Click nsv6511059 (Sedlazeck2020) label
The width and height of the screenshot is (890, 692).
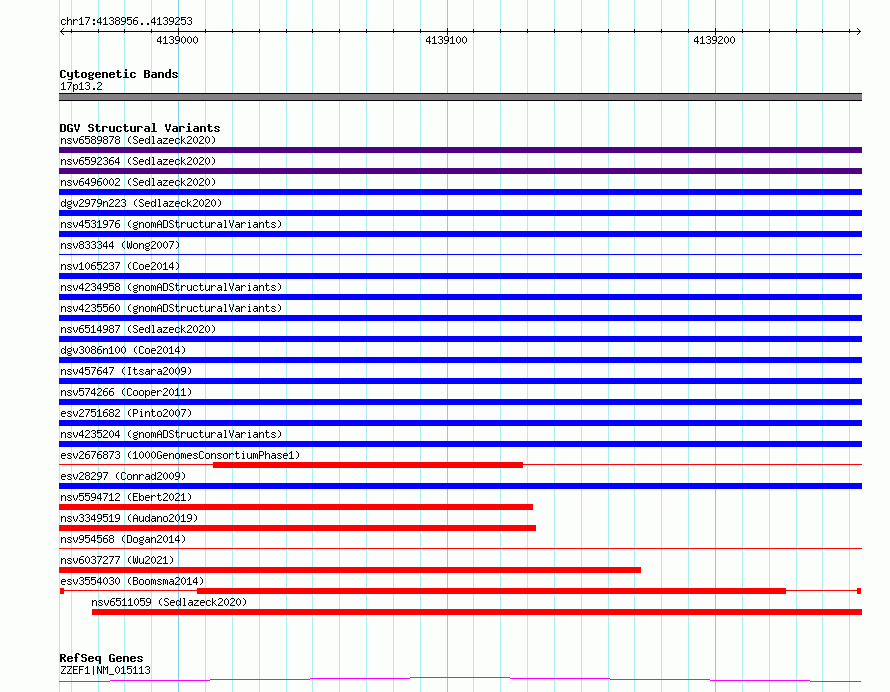[x=169, y=602]
